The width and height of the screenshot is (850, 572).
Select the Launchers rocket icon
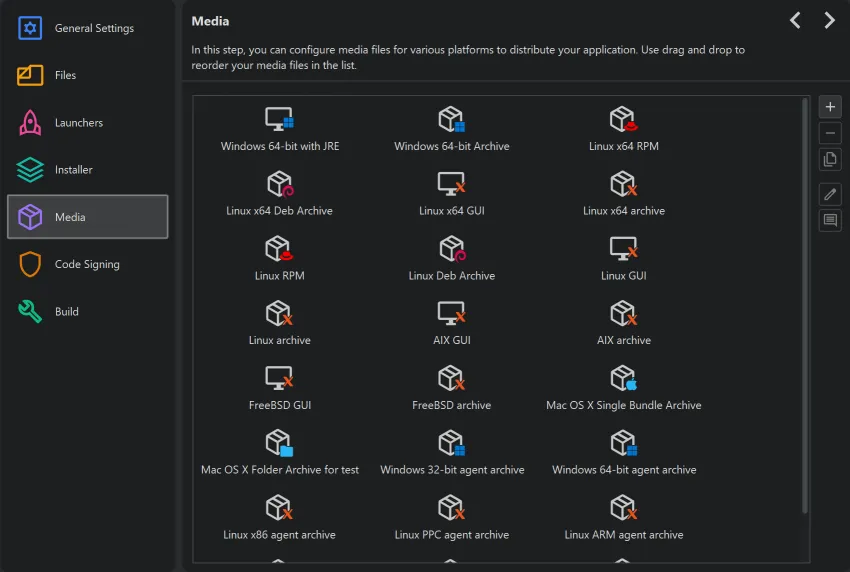coord(30,123)
